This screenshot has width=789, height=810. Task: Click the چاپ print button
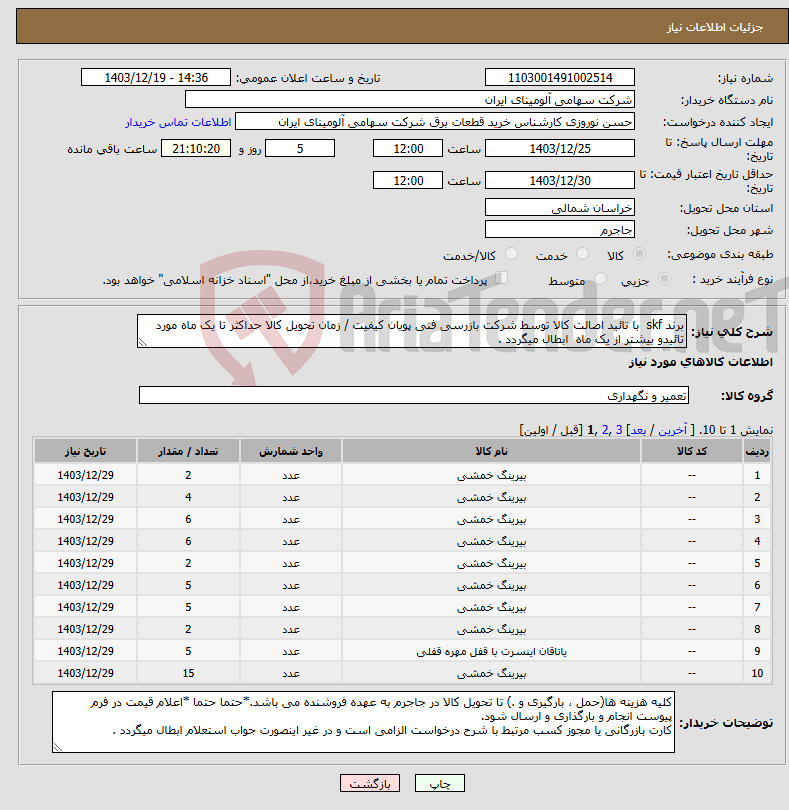point(440,783)
